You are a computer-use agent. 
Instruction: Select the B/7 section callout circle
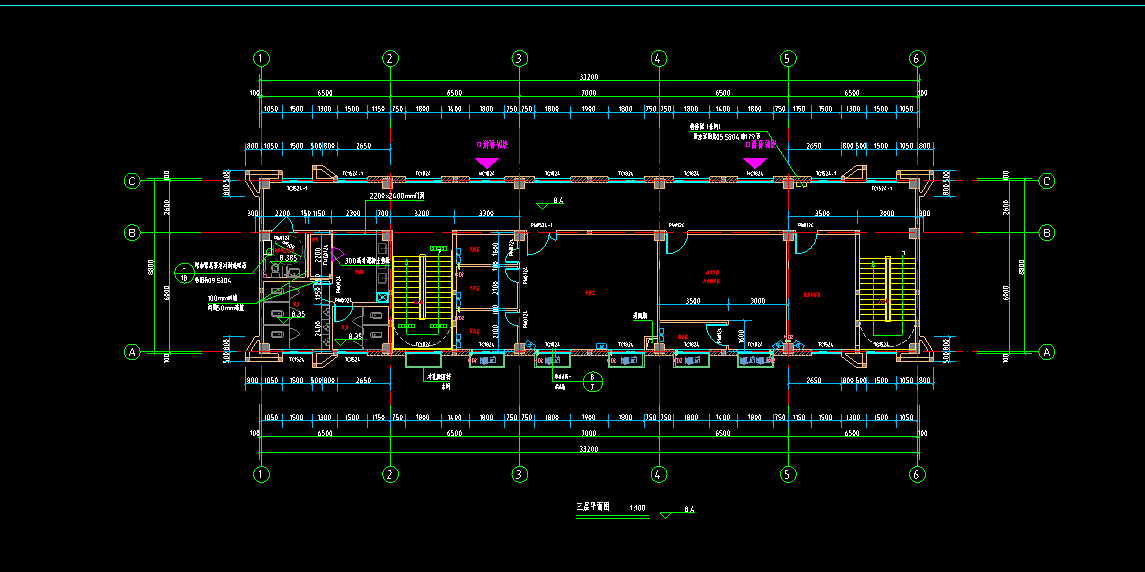pos(591,379)
